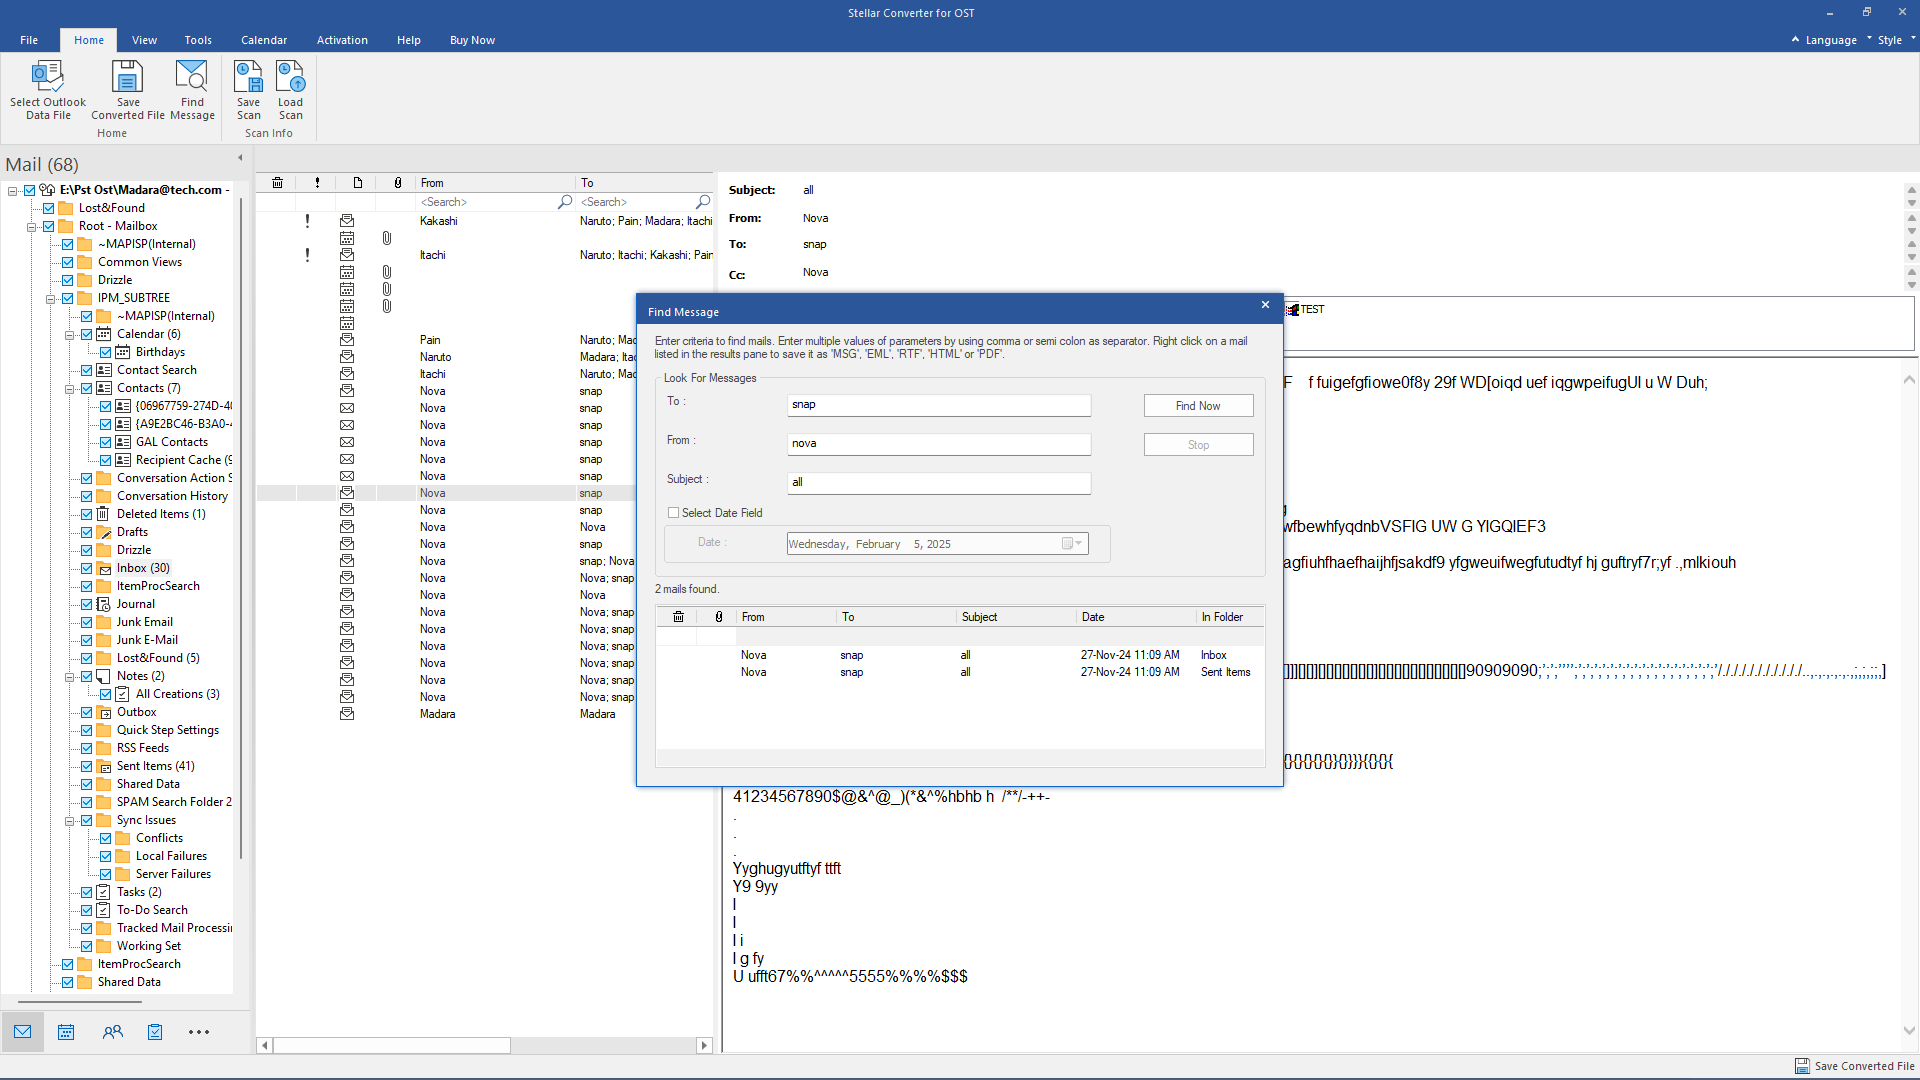The image size is (1920, 1080).
Task: Select the To input field in Find Message
Action: point(938,404)
